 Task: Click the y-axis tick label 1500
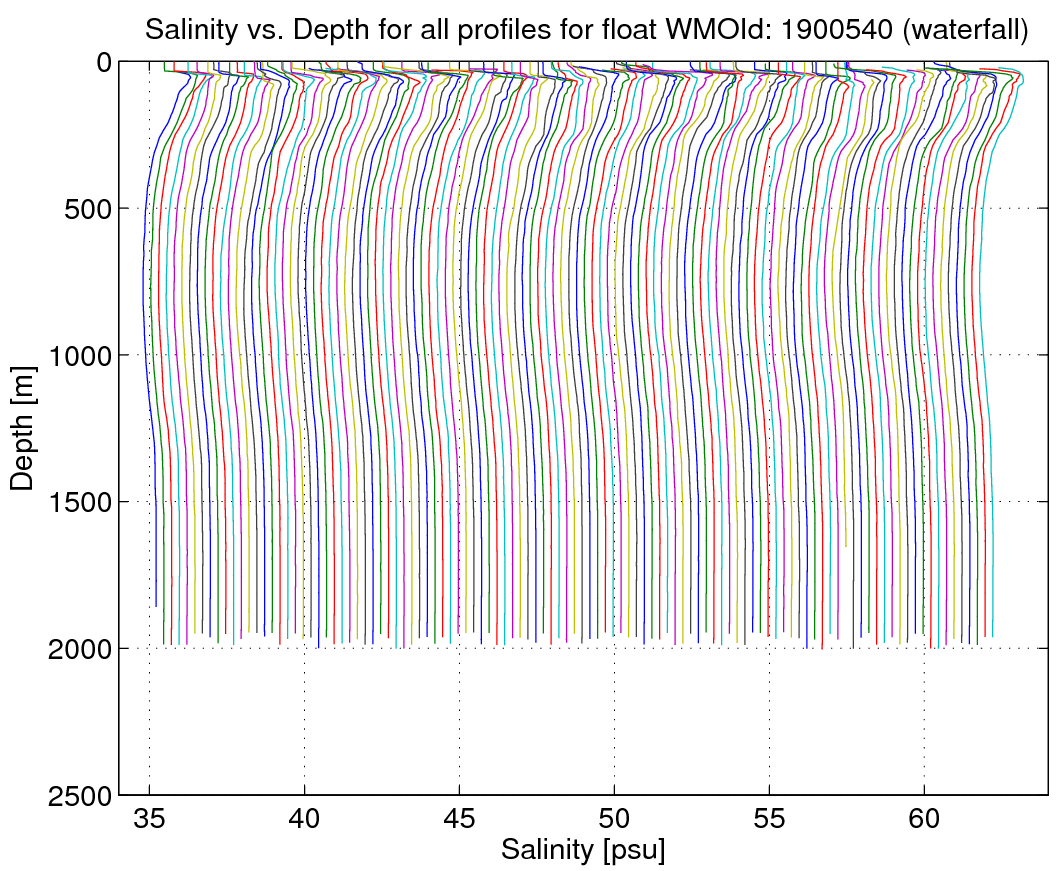(x=79, y=503)
